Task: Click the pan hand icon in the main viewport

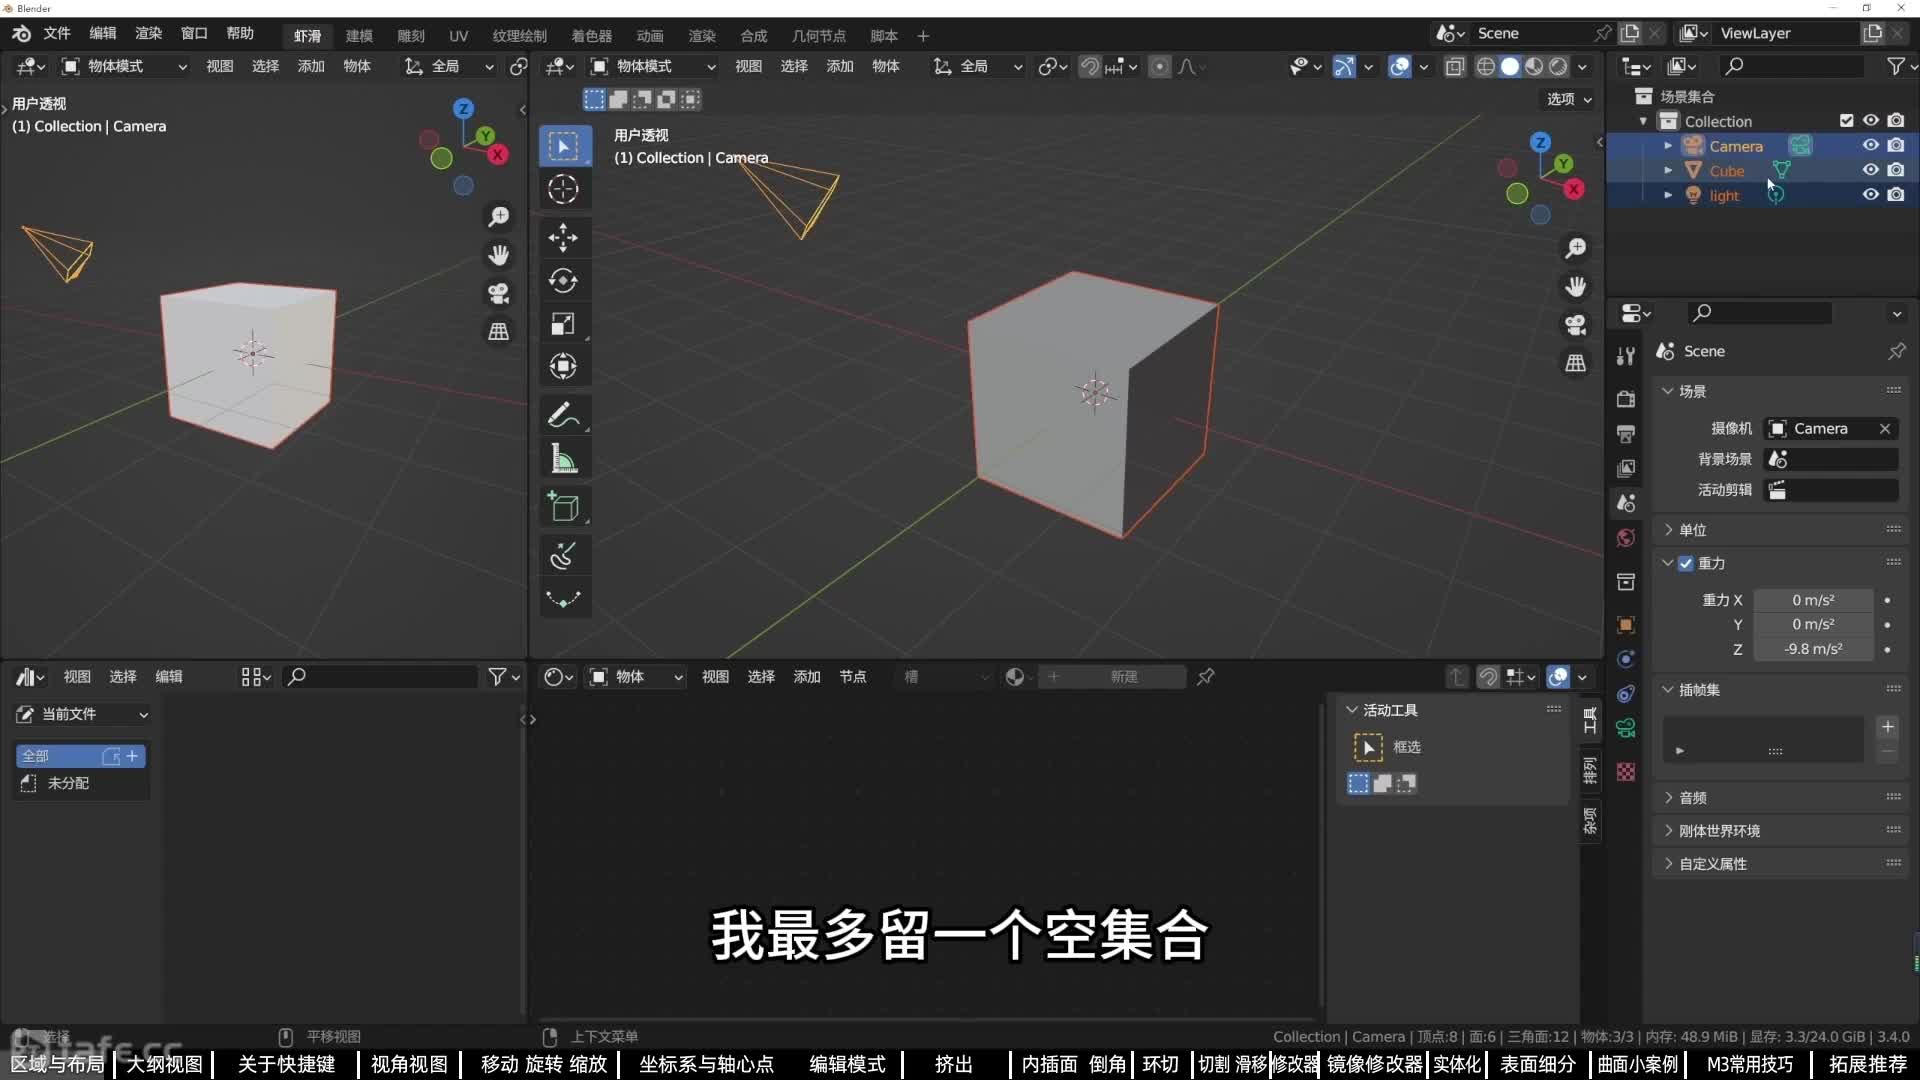Action: [x=1576, y=287]
